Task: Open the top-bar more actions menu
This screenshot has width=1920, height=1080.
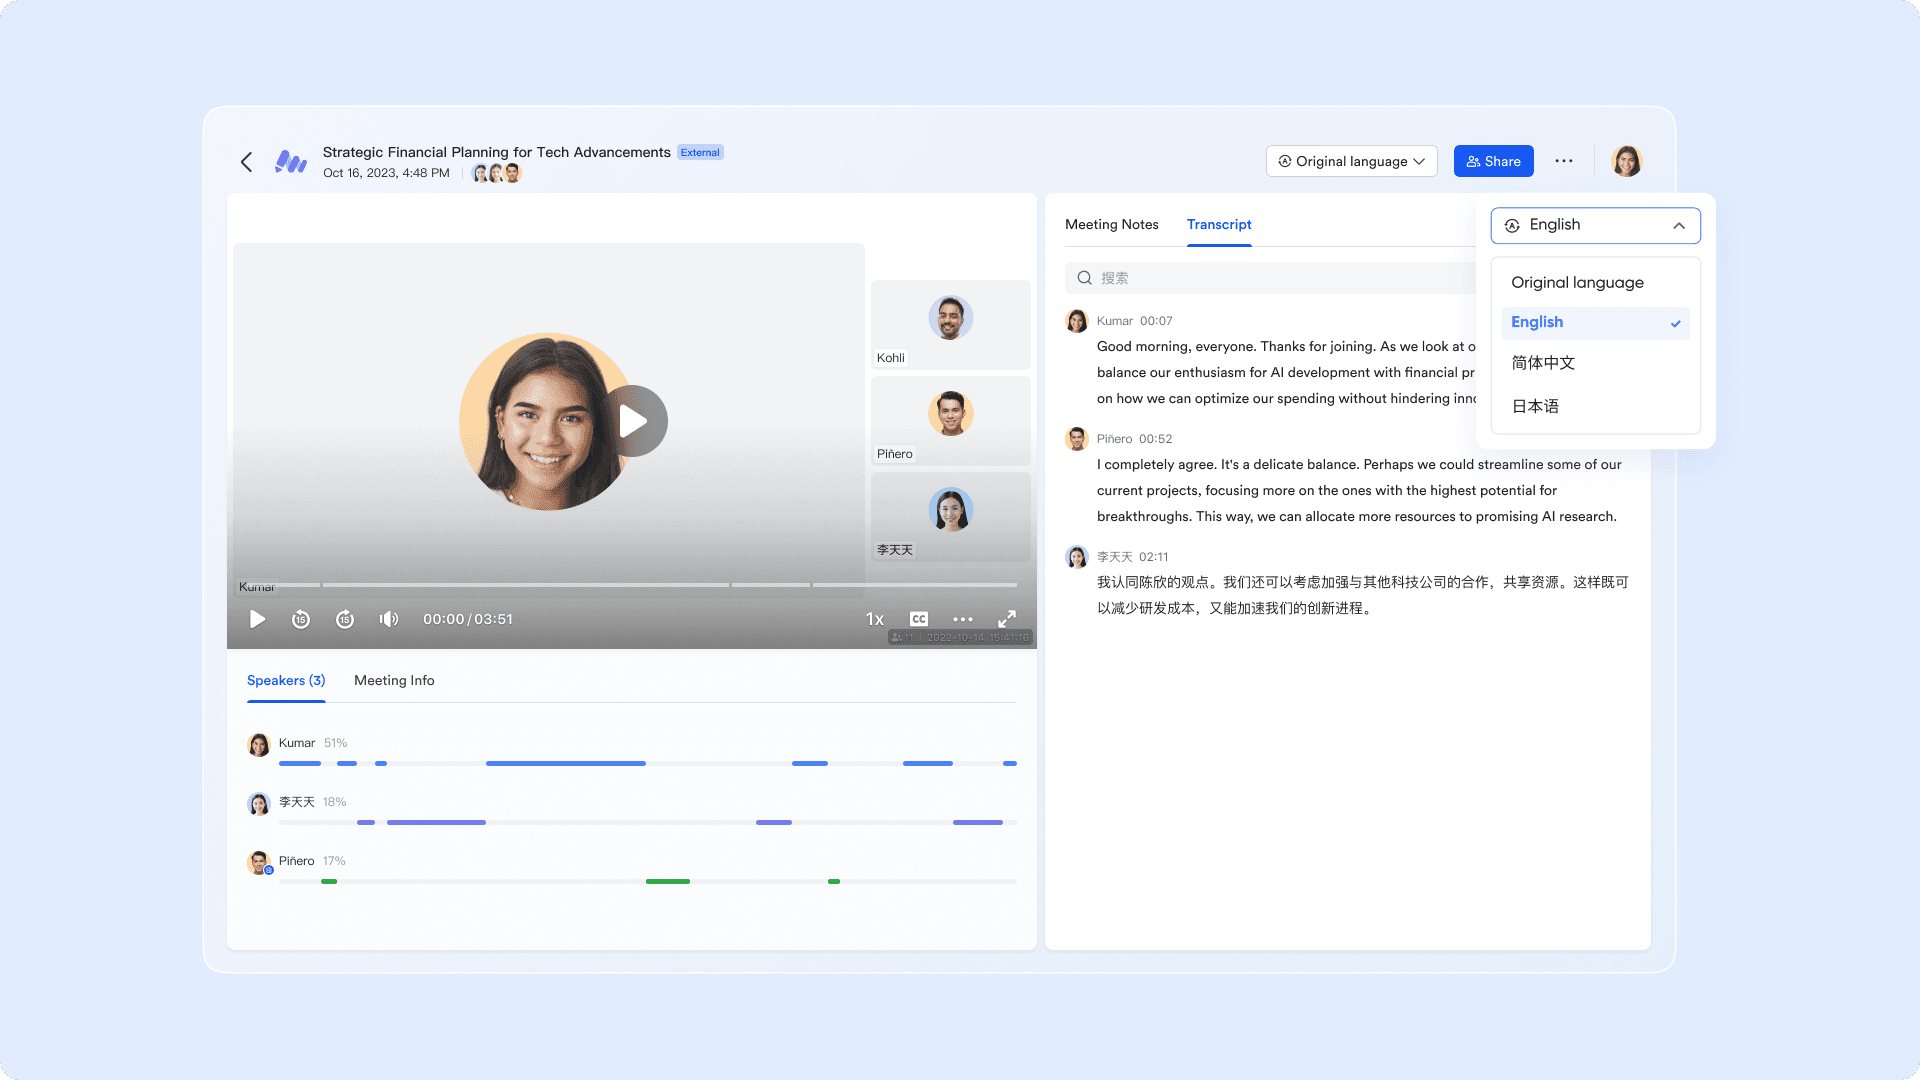Action: click(1564, 161)
